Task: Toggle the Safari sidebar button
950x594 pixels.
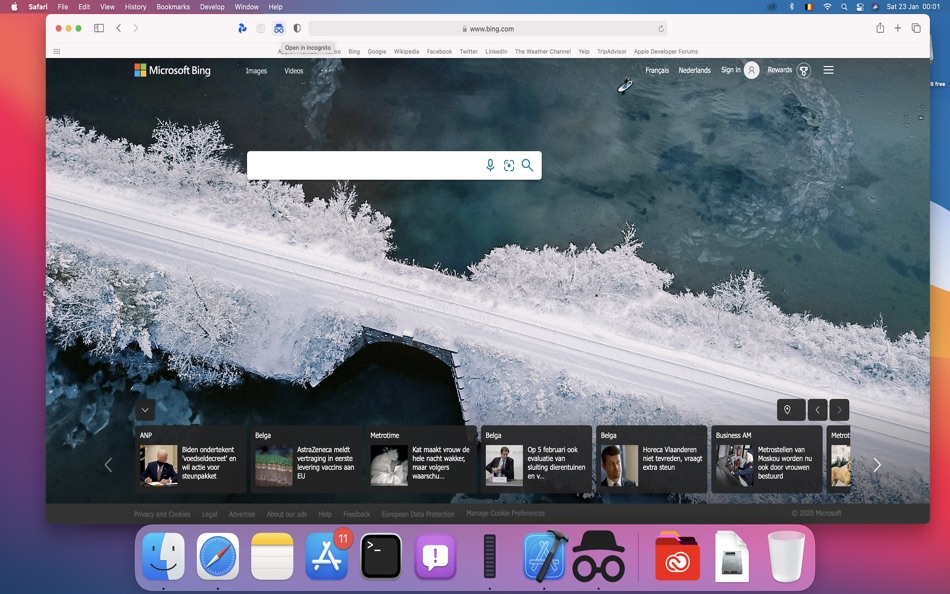Action: tap(99, 28)
